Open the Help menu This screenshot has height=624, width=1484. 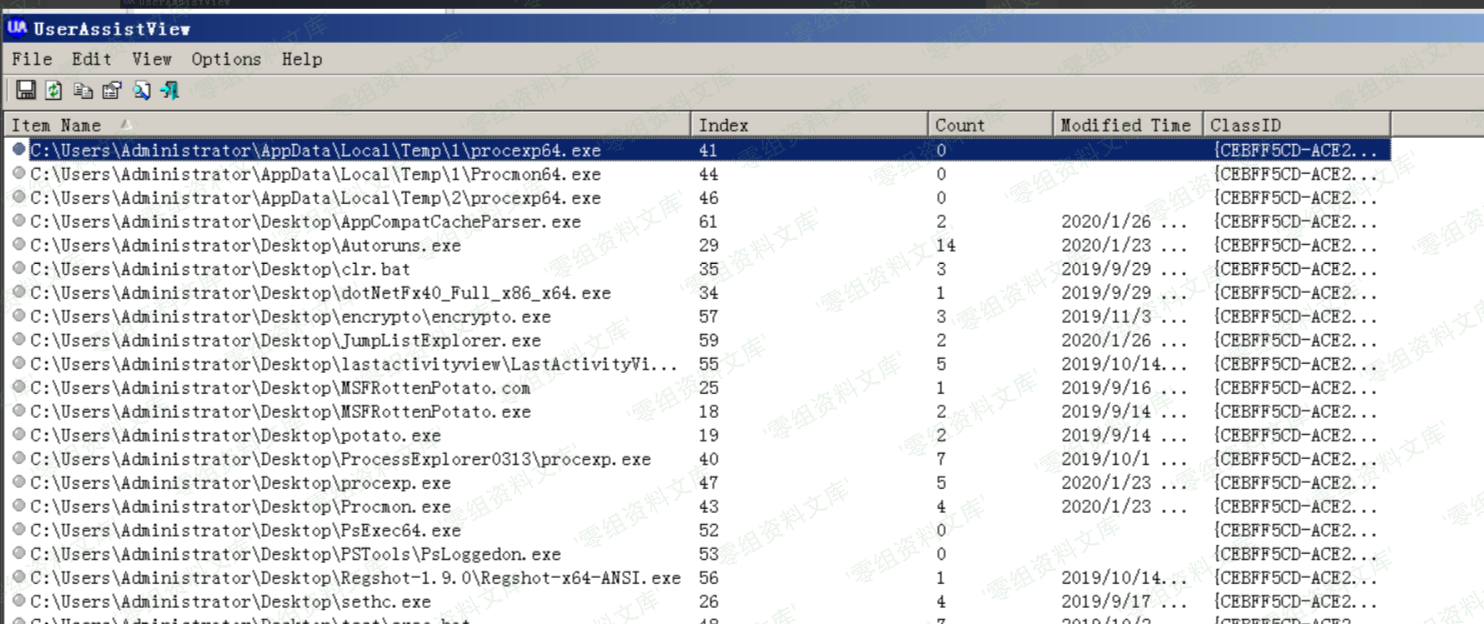coord(301,59)
